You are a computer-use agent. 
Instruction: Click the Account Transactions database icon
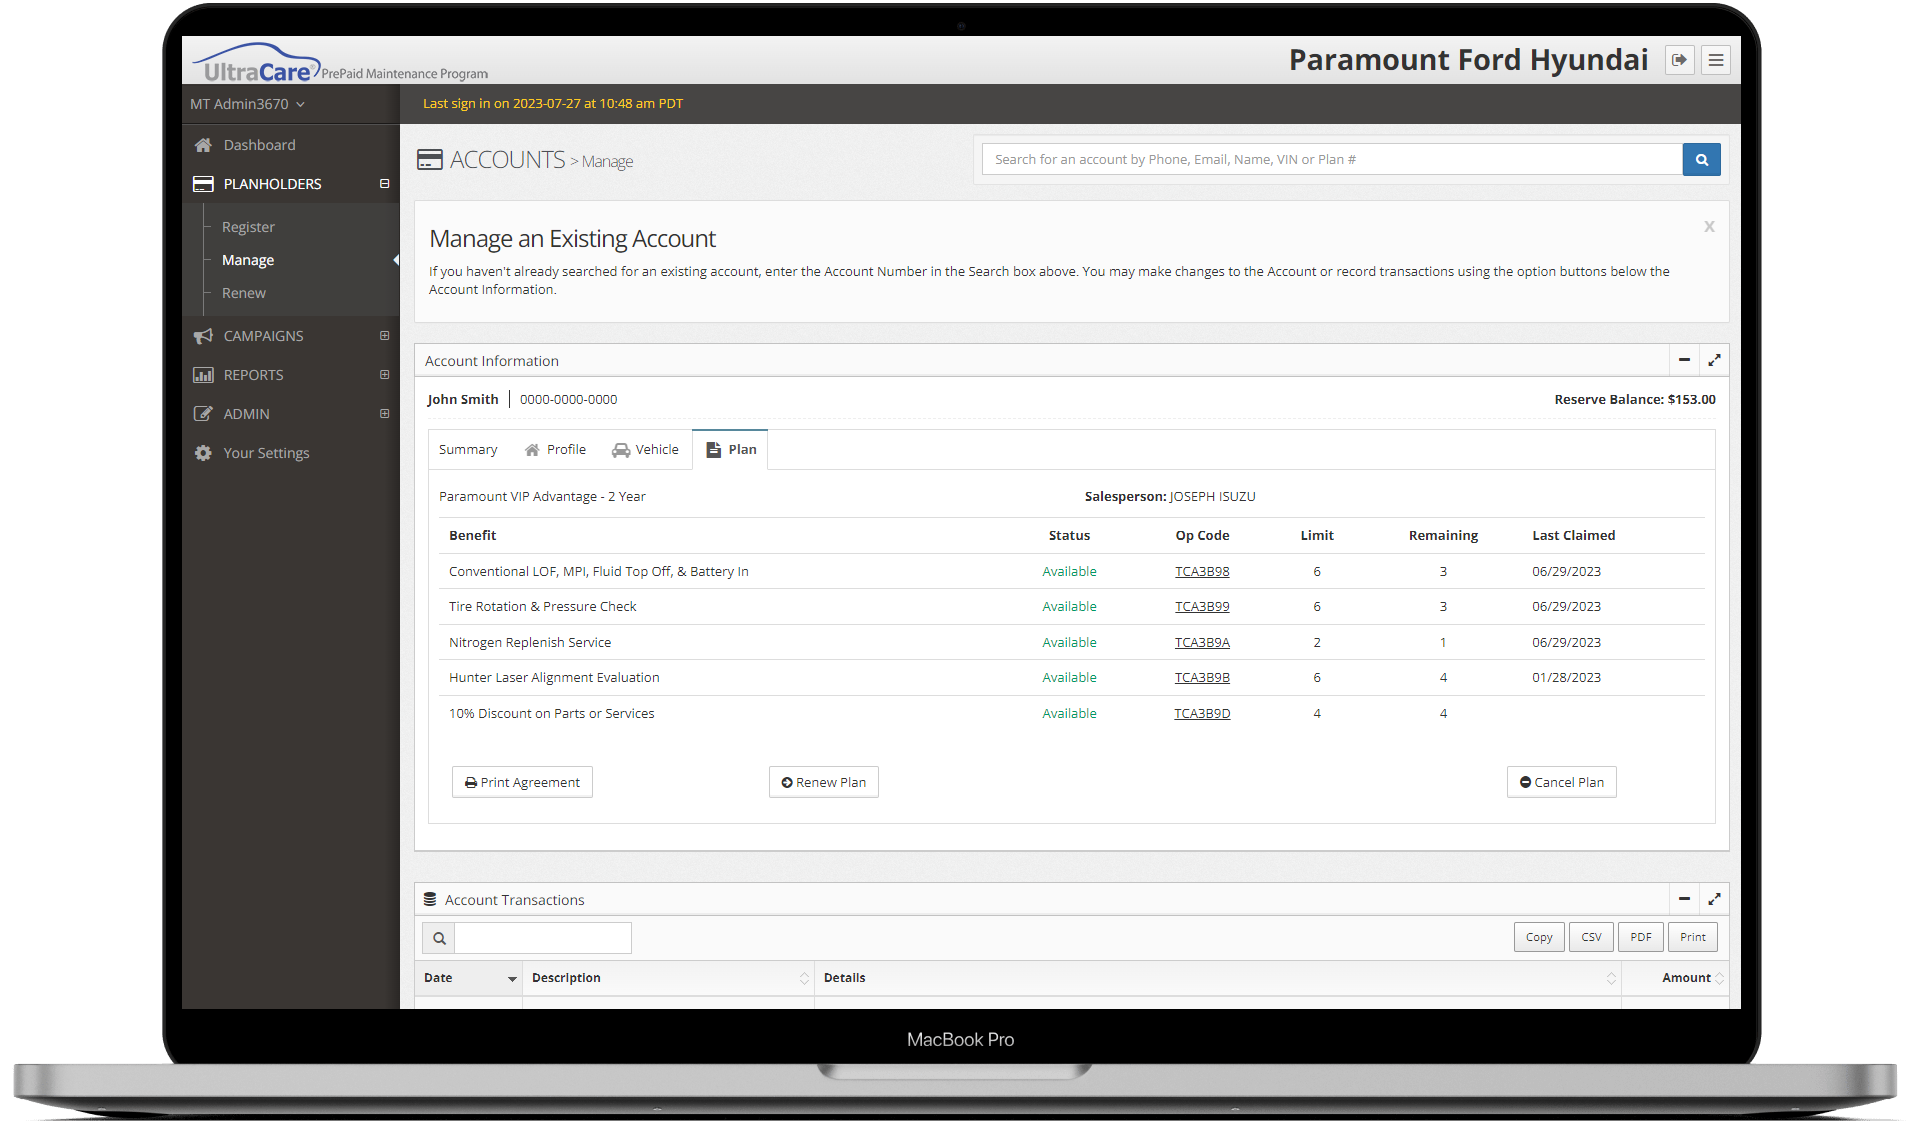pos(430,900)
